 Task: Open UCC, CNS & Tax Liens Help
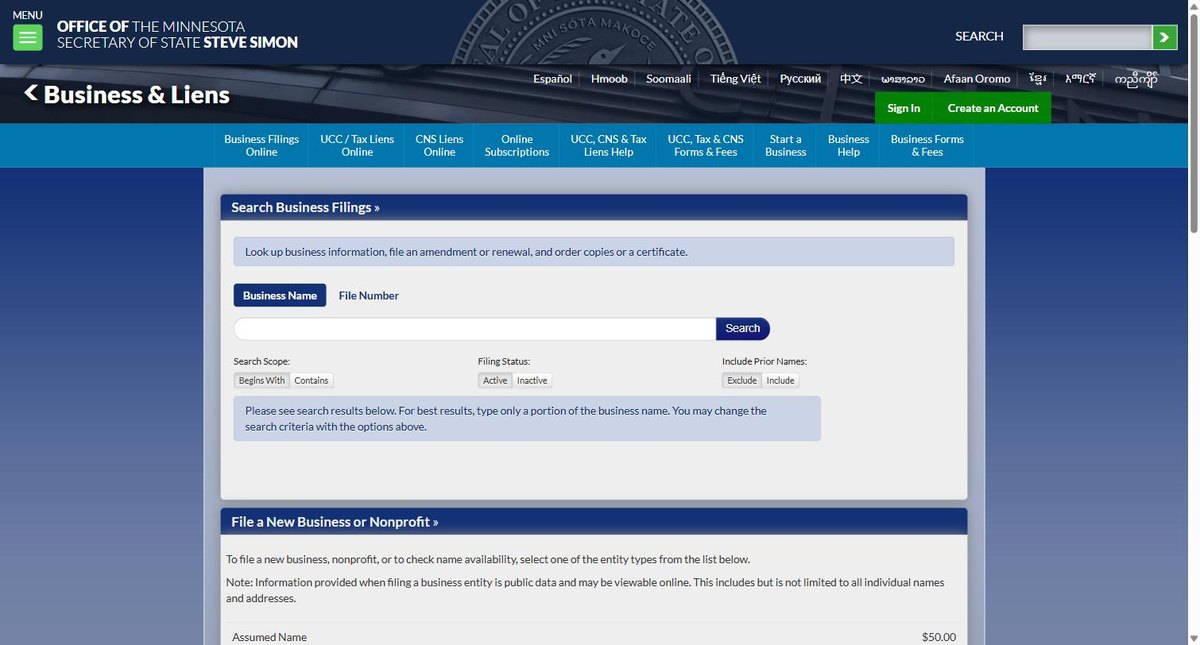pyautogui.click(x=608, y=145)
